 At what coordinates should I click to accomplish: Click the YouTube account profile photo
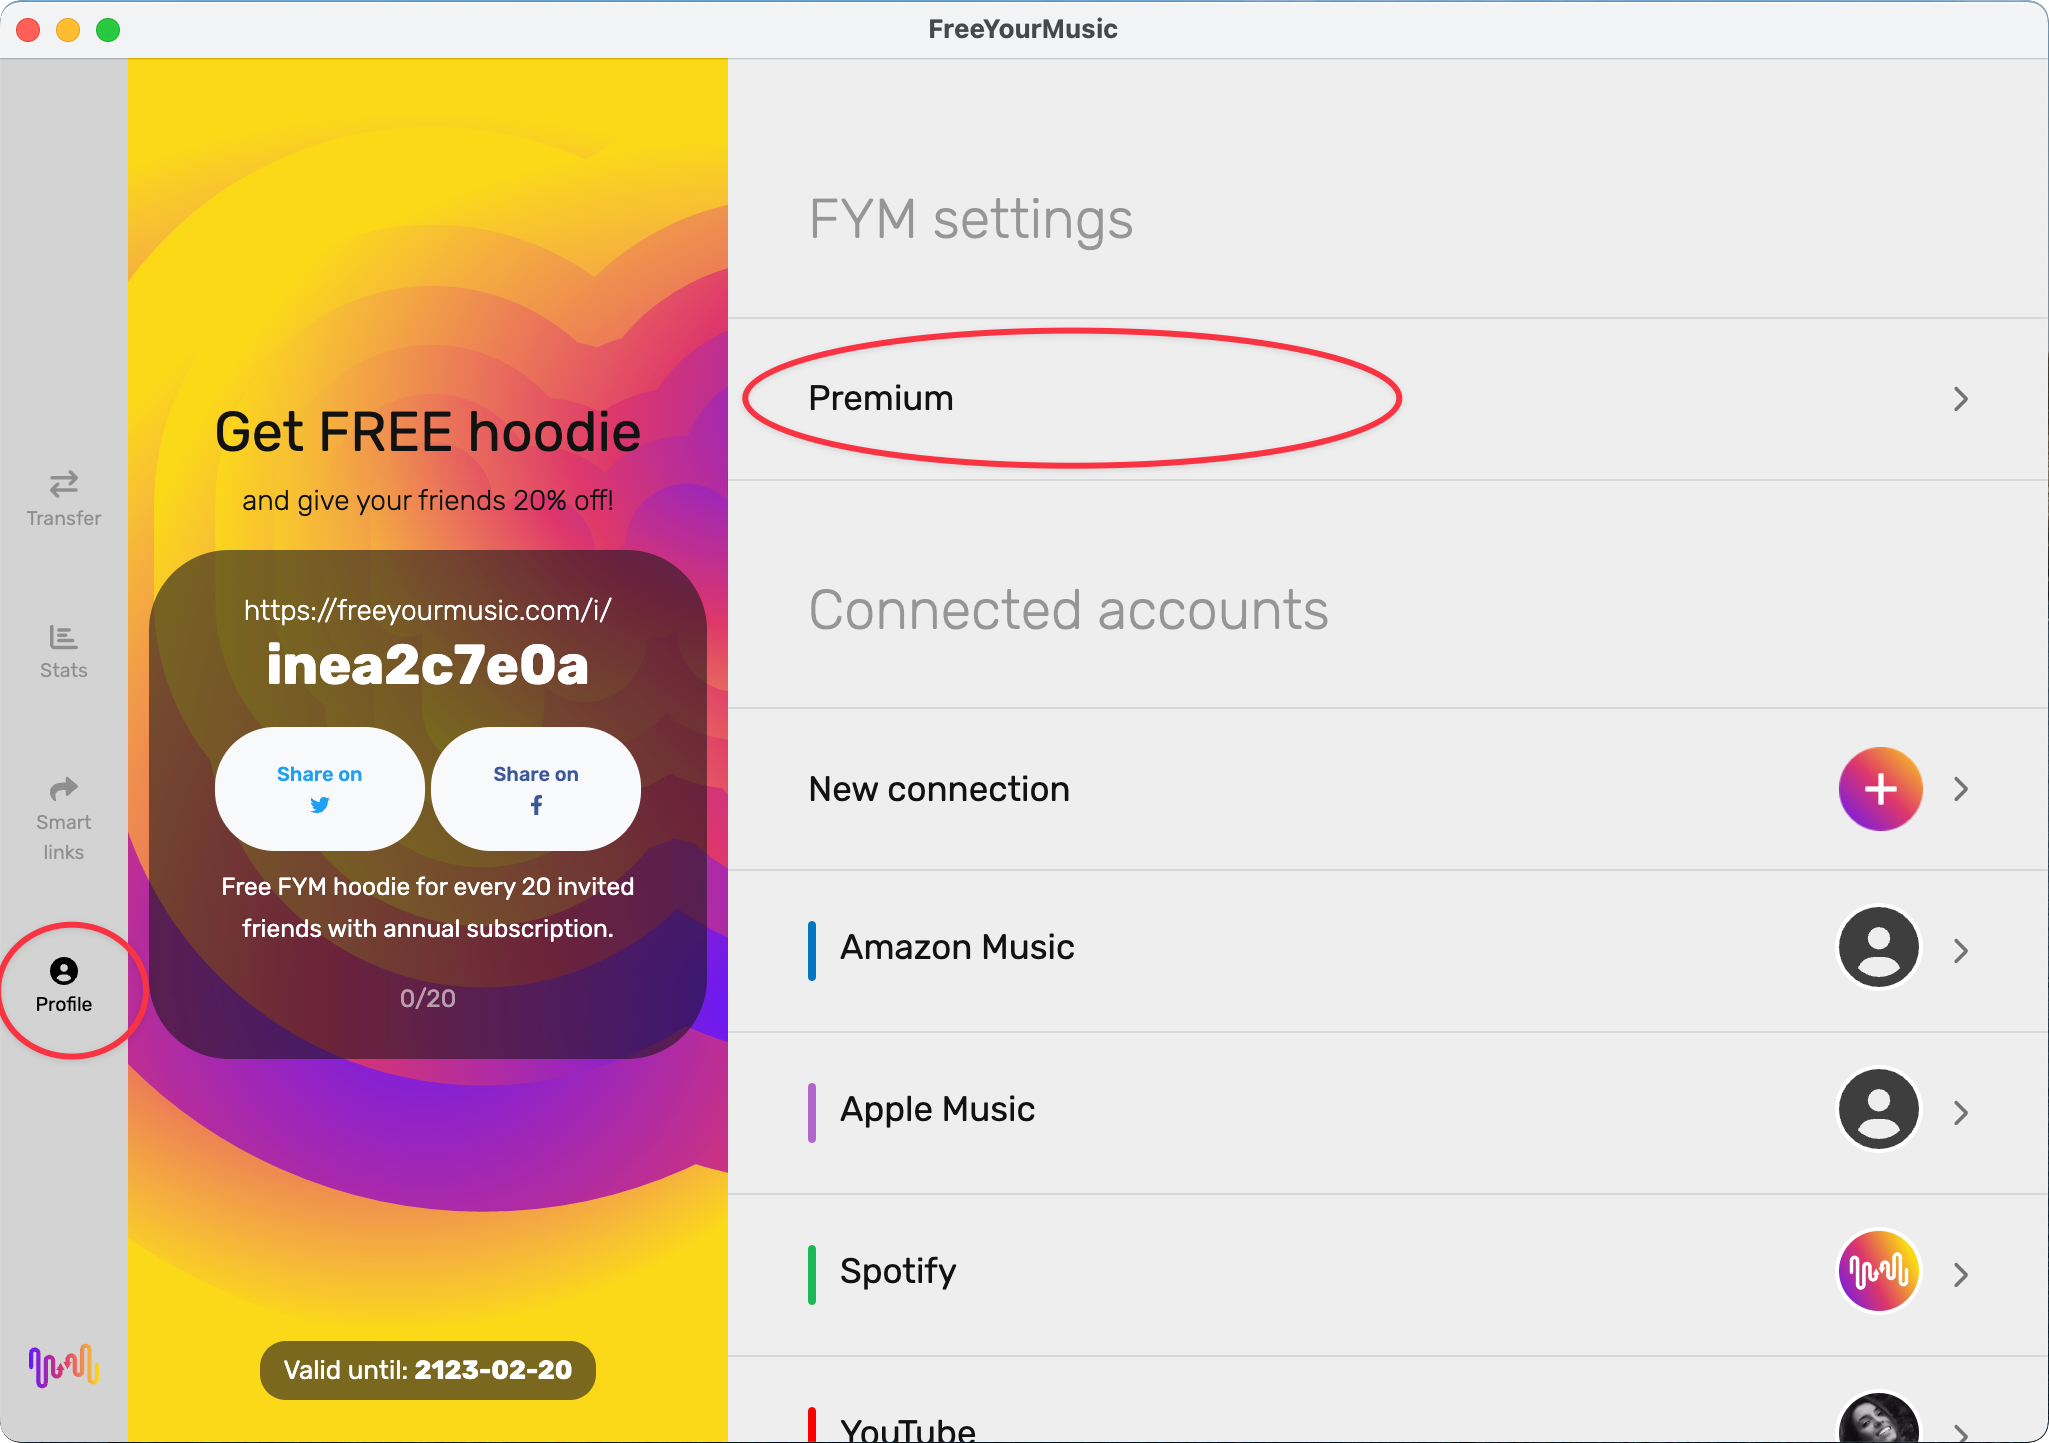coord(1879,1420)
